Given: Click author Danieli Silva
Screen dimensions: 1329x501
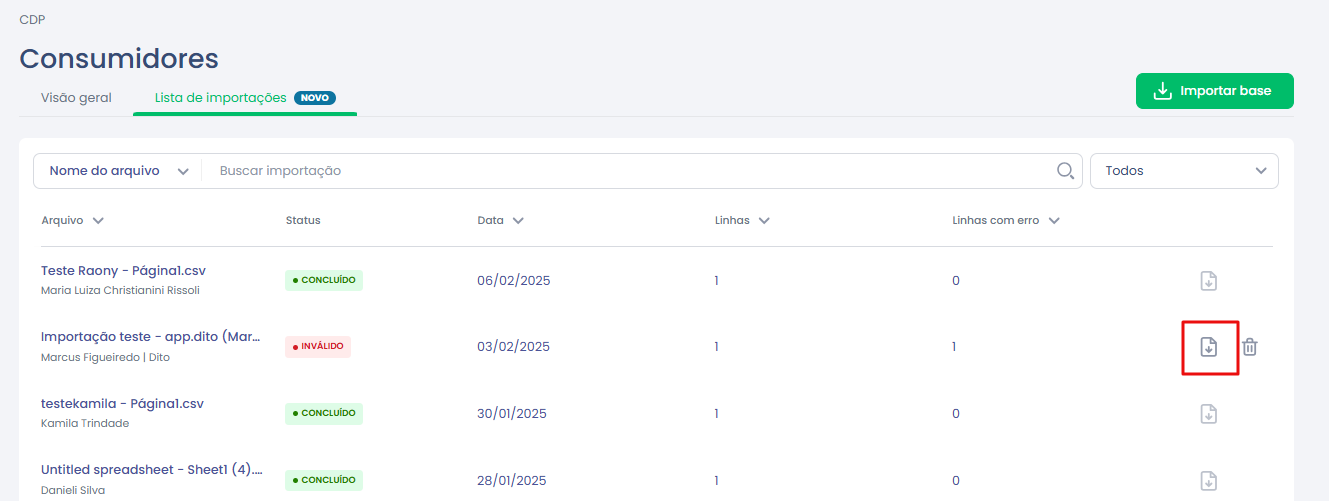Looking at the screenshot, I should (73, 490).
